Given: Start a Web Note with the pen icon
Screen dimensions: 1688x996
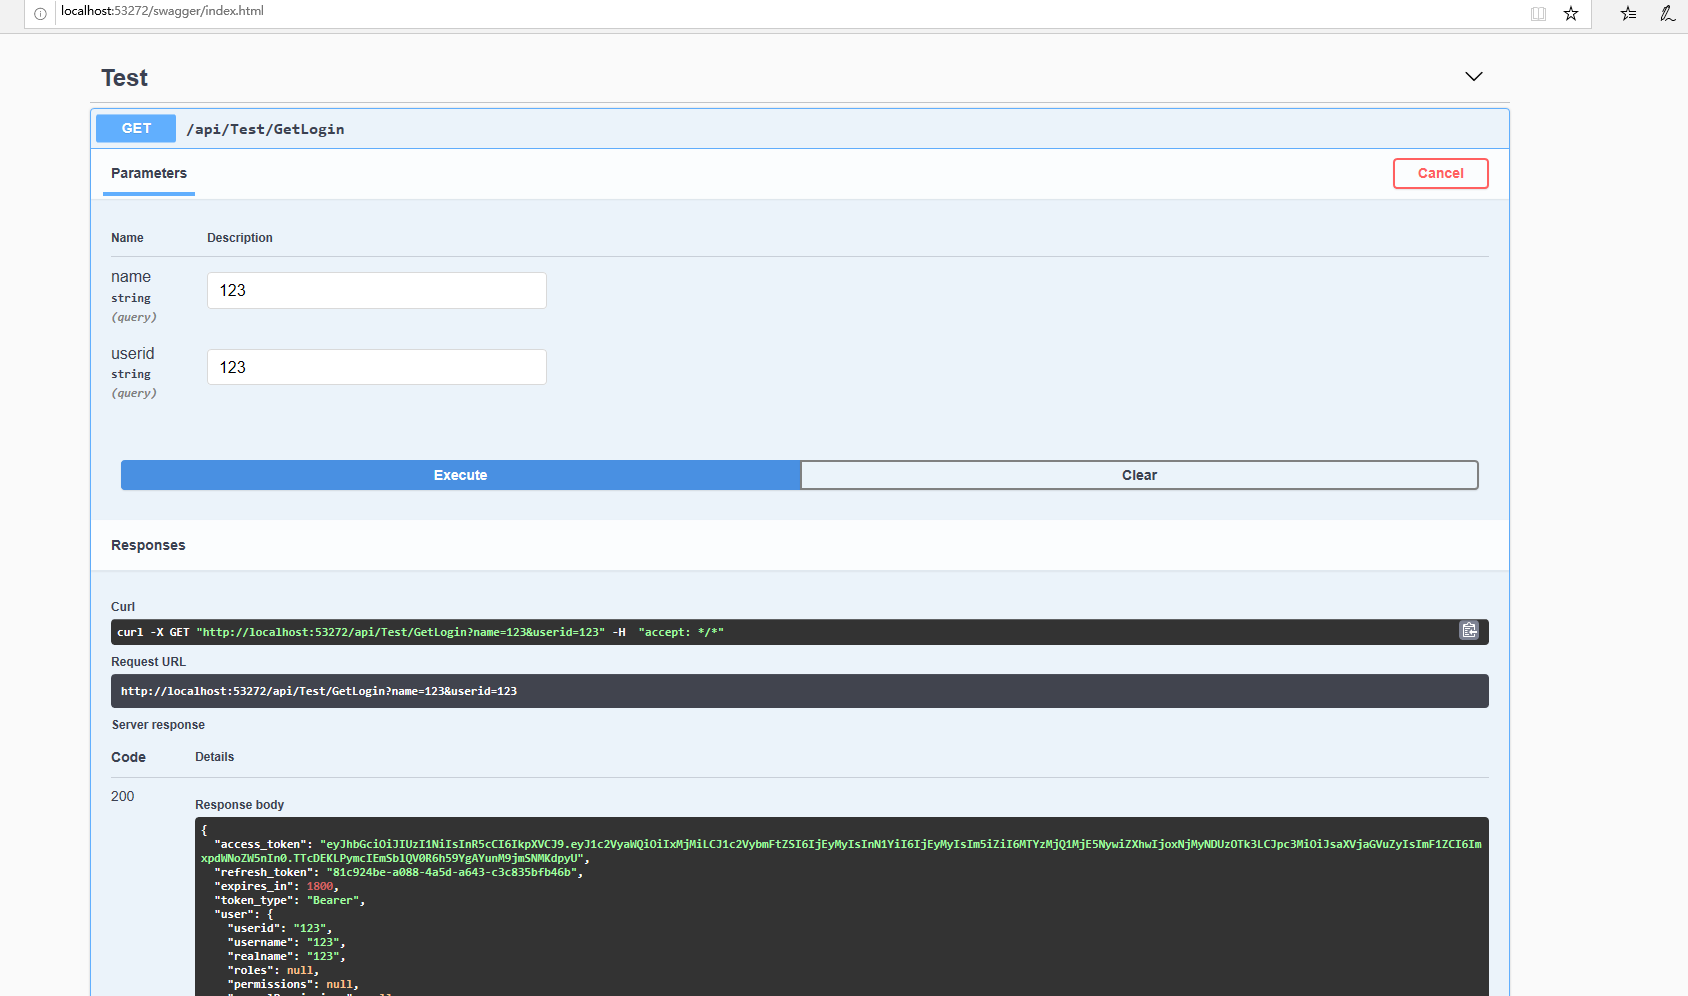Looking at the screenshot, I should point(1667,14).
